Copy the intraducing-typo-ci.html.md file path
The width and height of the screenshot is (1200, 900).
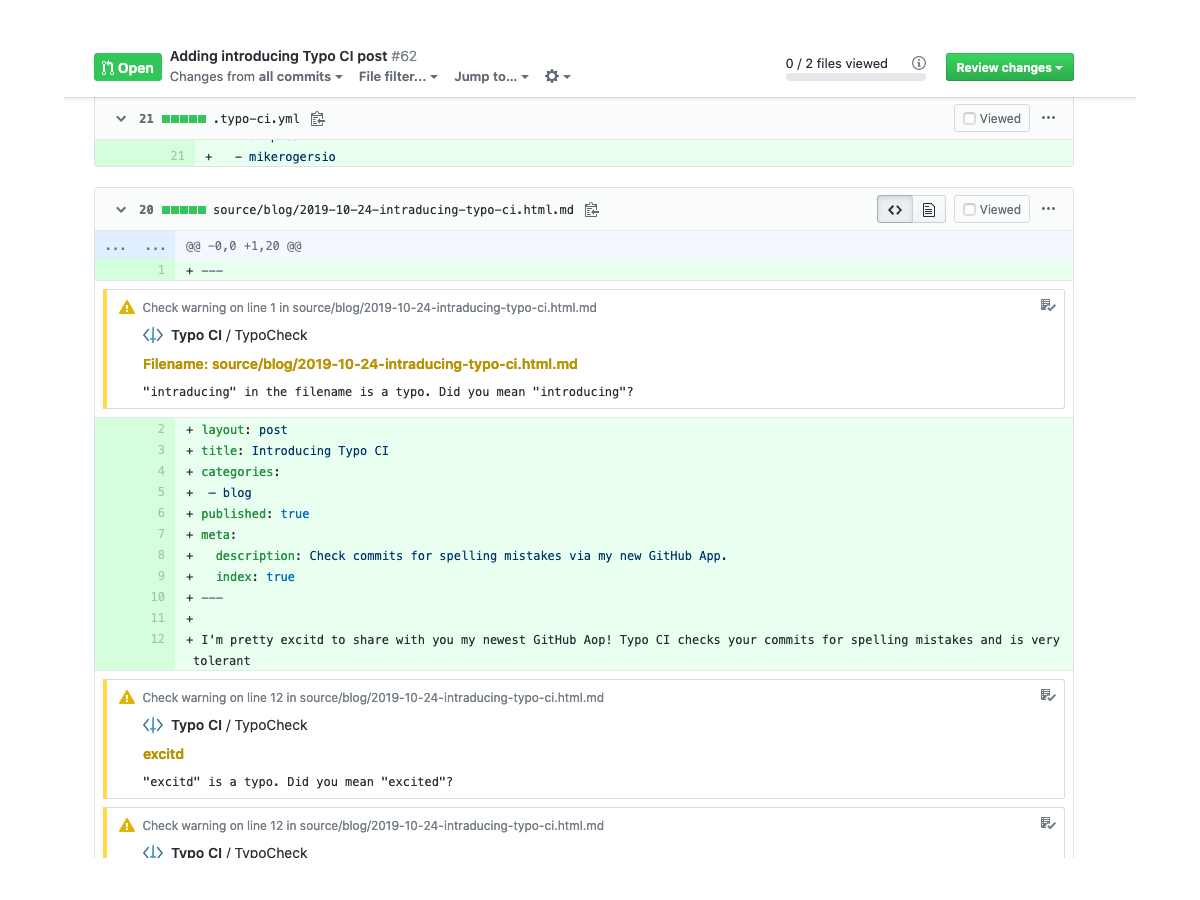(x=592, y=210)
